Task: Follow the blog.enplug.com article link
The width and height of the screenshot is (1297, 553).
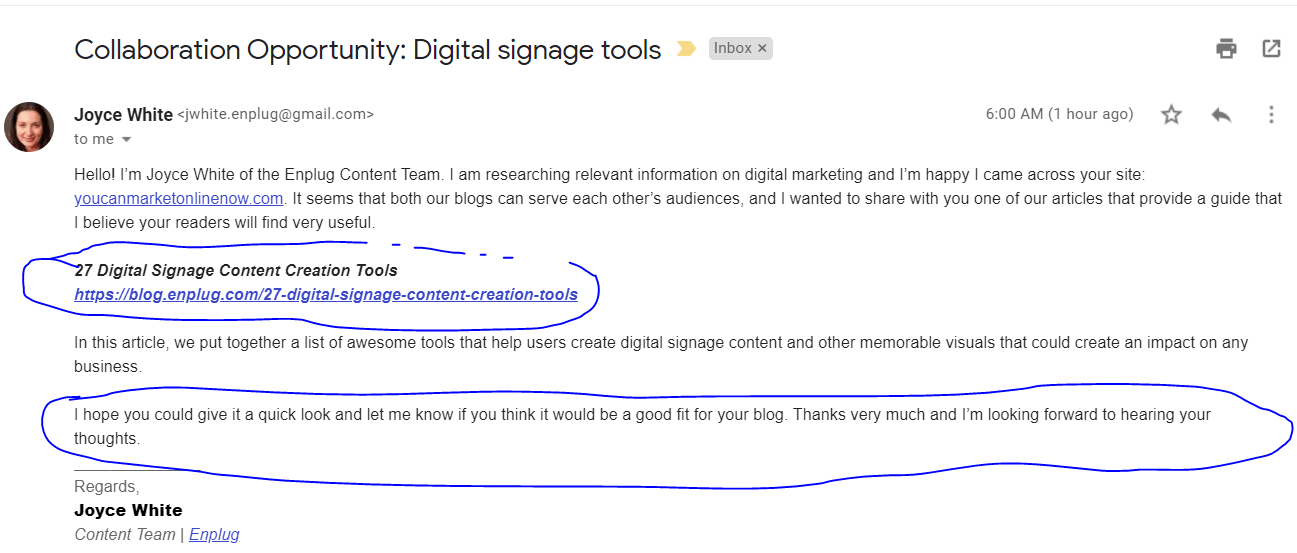Action: point(326,295)
